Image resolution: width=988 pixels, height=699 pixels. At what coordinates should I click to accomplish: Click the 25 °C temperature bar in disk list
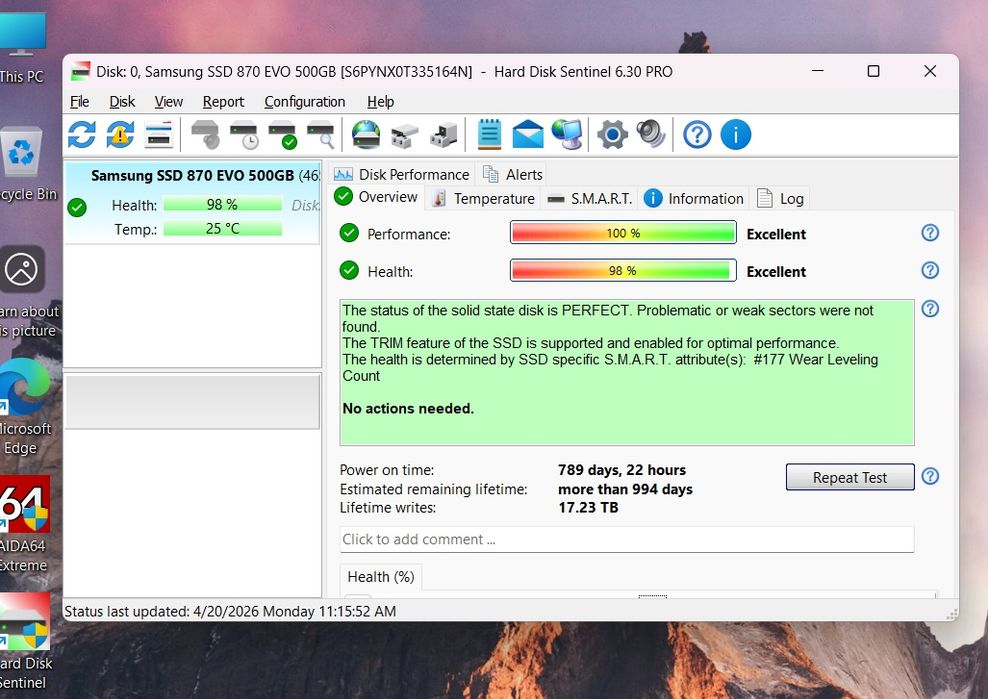pos(222,228)
